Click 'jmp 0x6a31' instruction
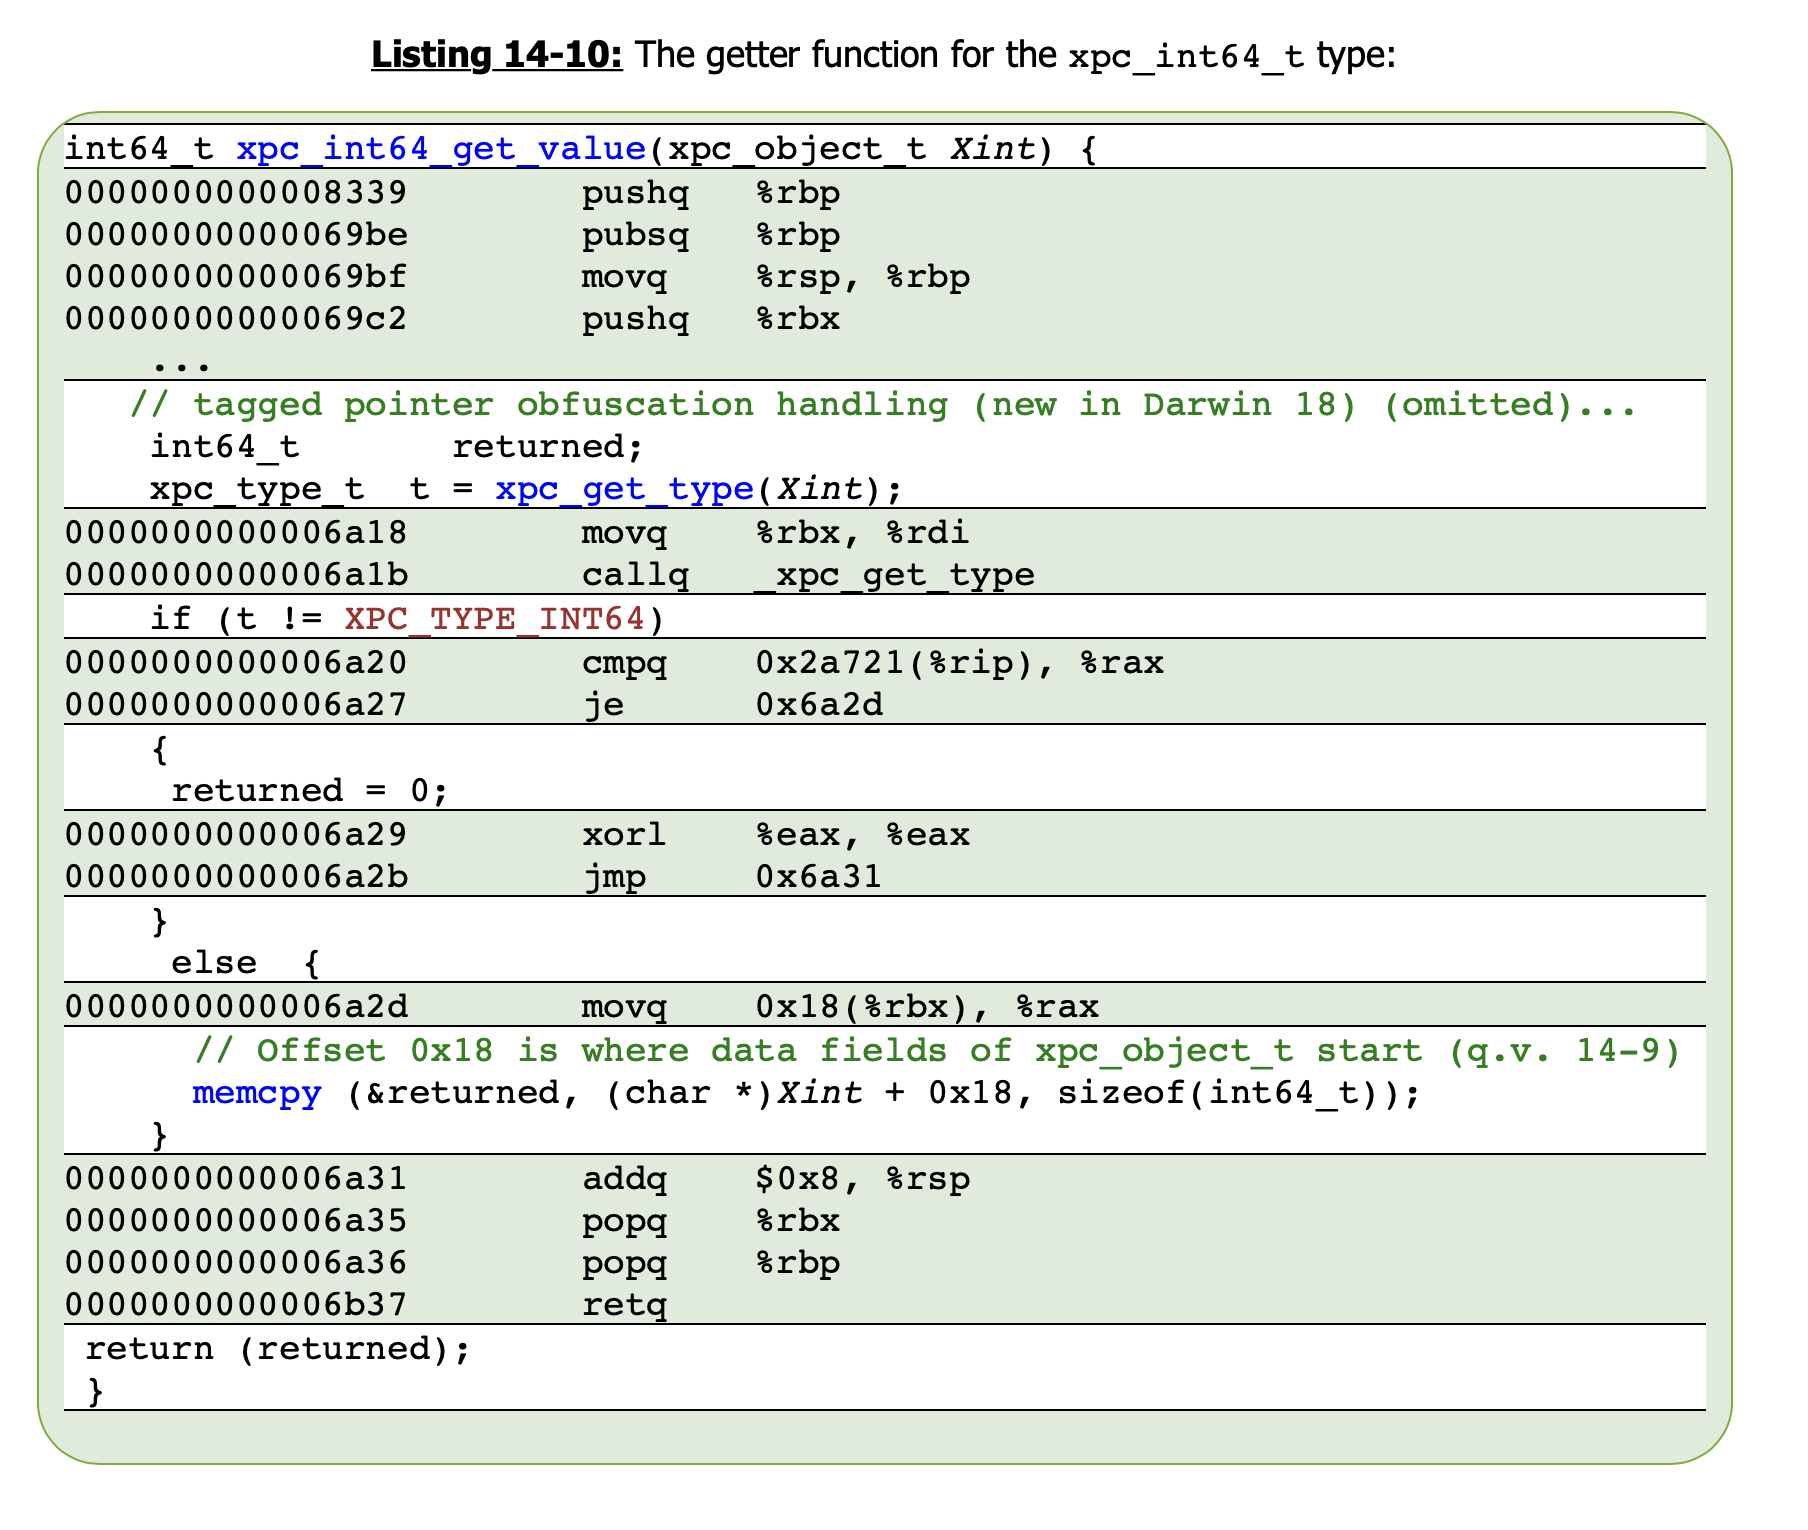 tap(733, 877)
